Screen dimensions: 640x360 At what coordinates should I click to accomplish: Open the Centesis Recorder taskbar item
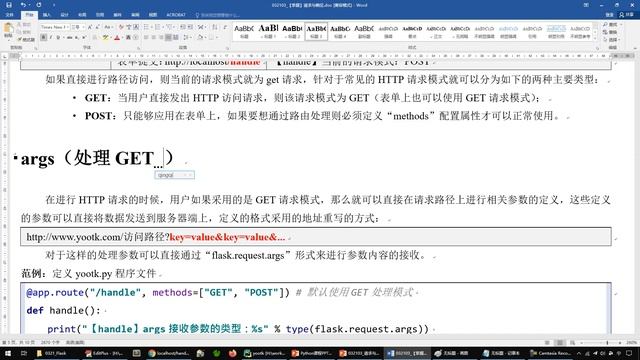(550, 353)
